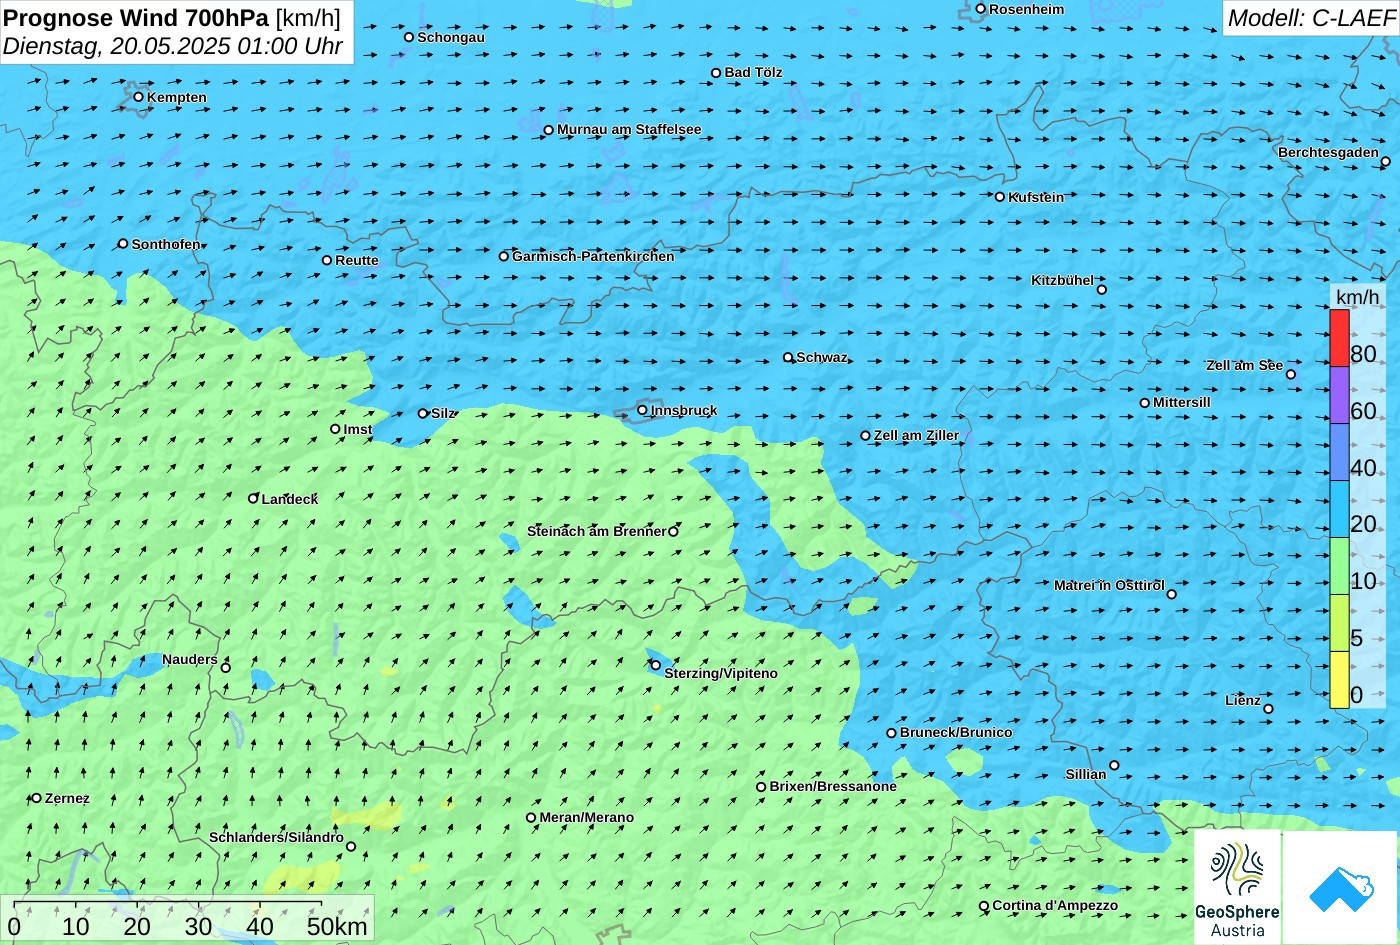Select the Garmisch-Partenkirchen label

coord(593,256)
